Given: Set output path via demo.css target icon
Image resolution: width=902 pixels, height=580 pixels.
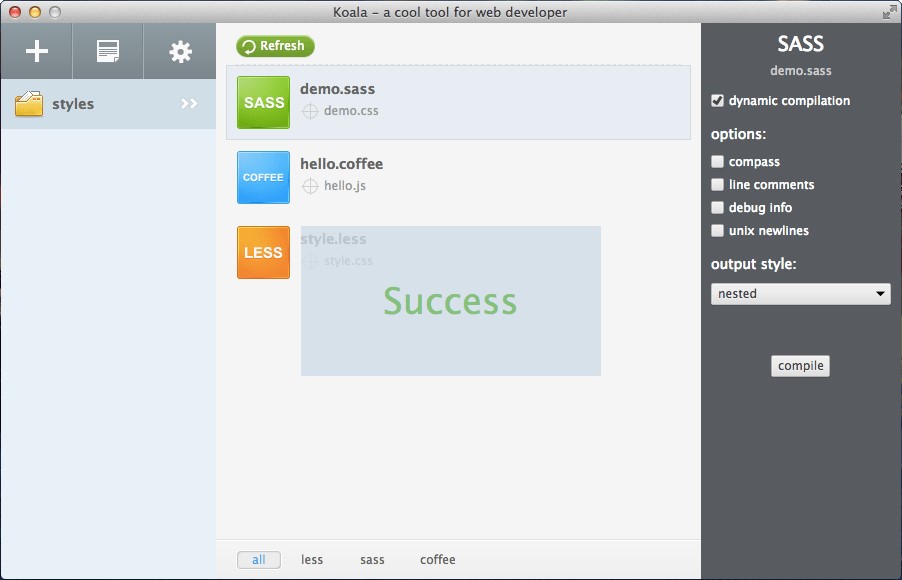Looking at the screenshot, I should click(x=310, y=111).
